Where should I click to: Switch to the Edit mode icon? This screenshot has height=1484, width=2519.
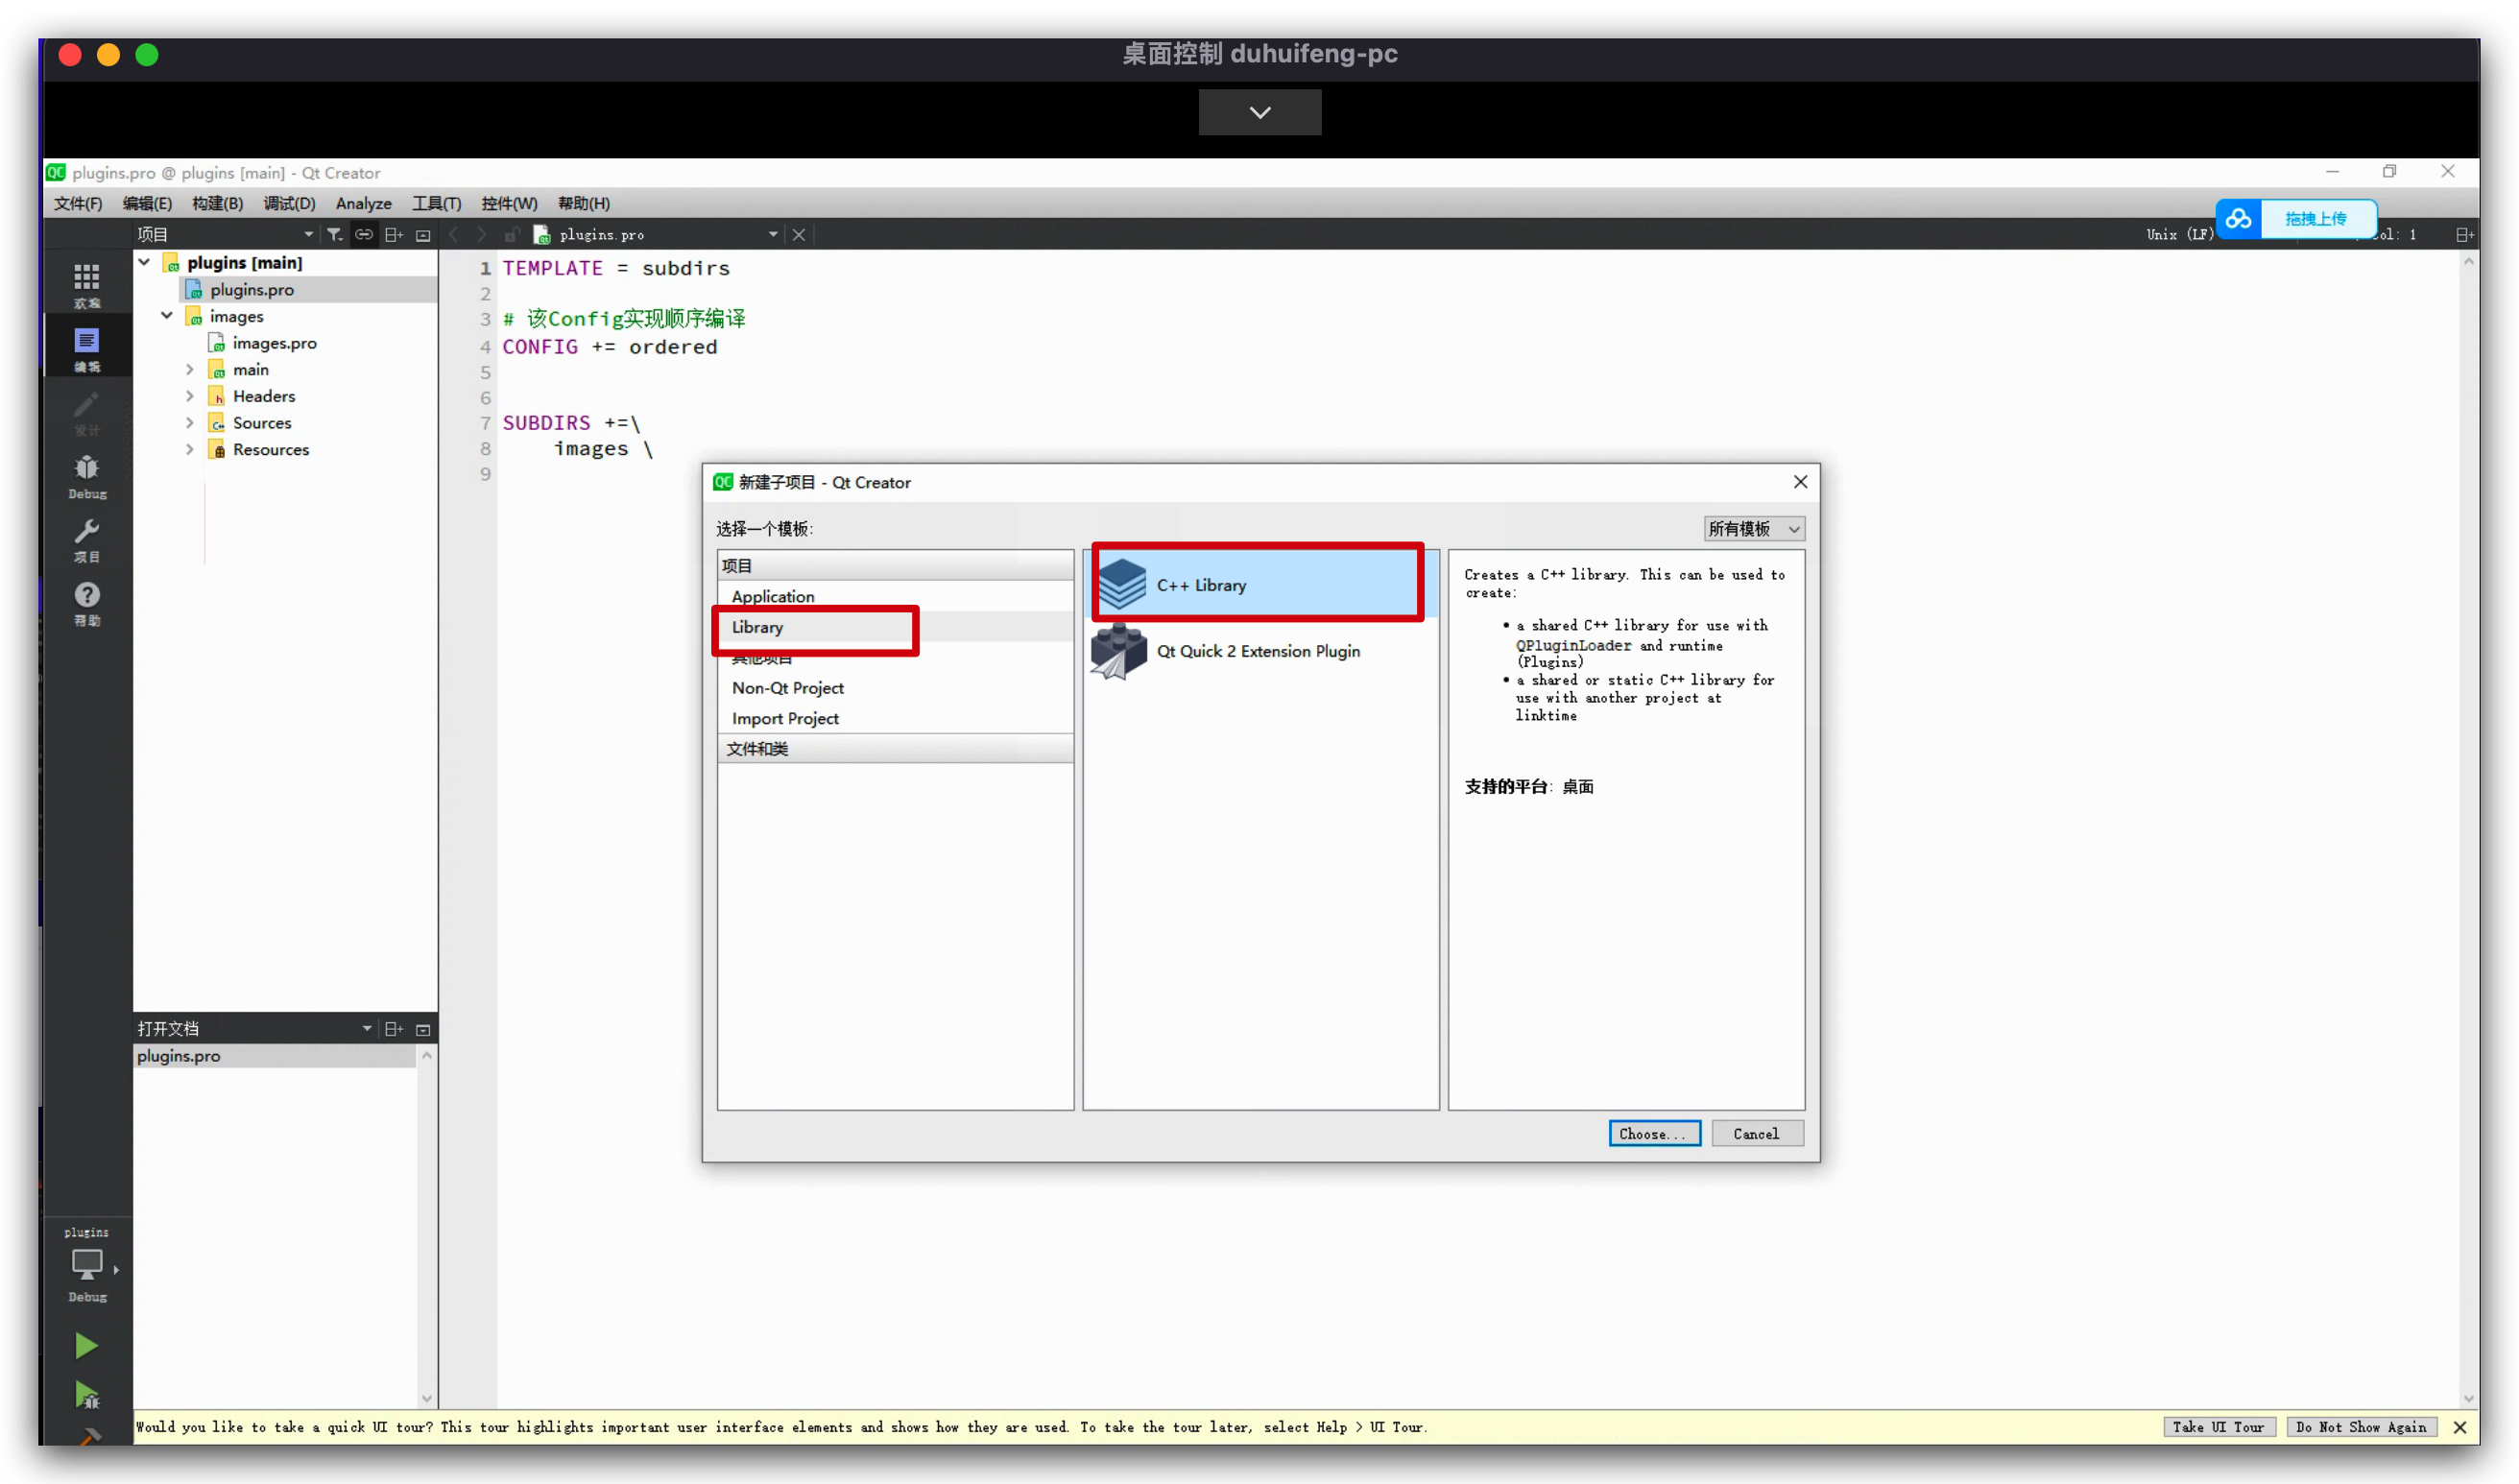87,348
